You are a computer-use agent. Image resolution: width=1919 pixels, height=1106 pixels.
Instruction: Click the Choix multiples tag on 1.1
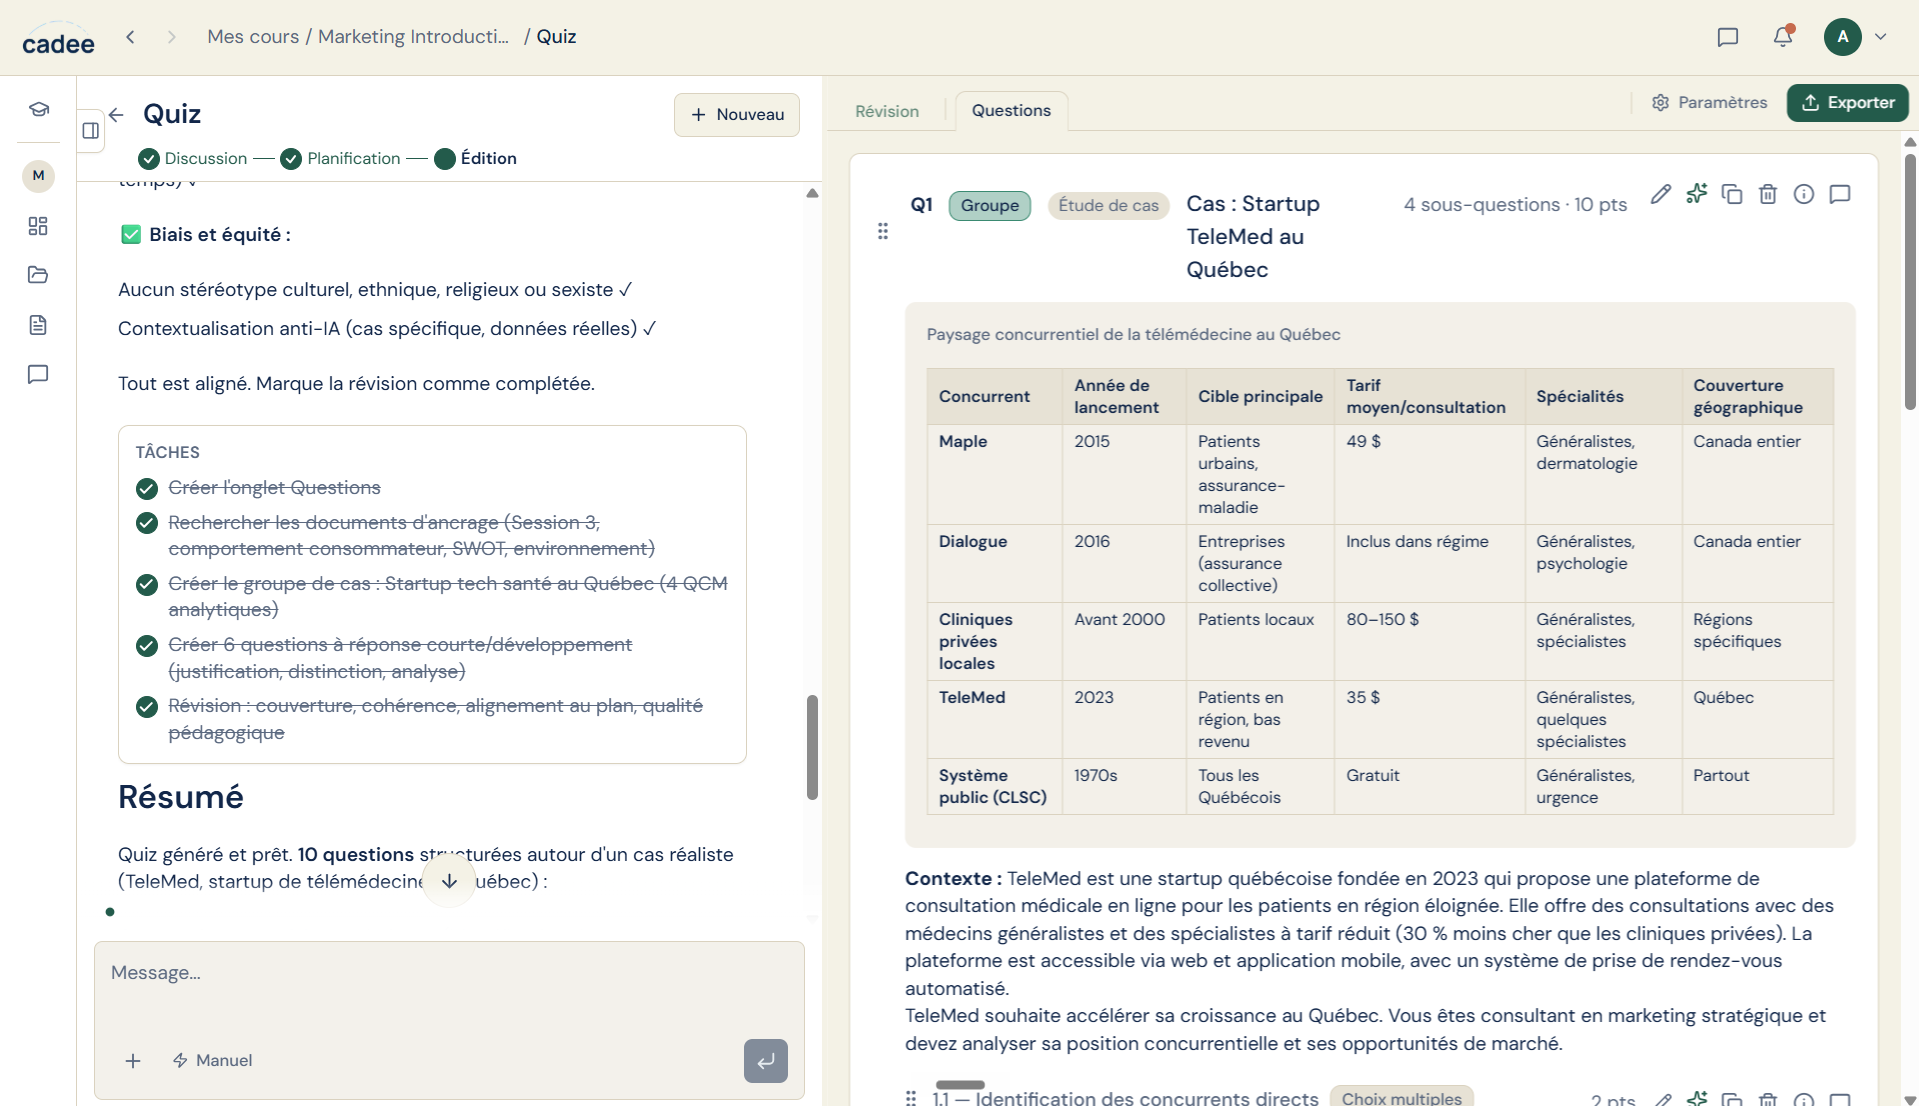coord(1401,1098)
